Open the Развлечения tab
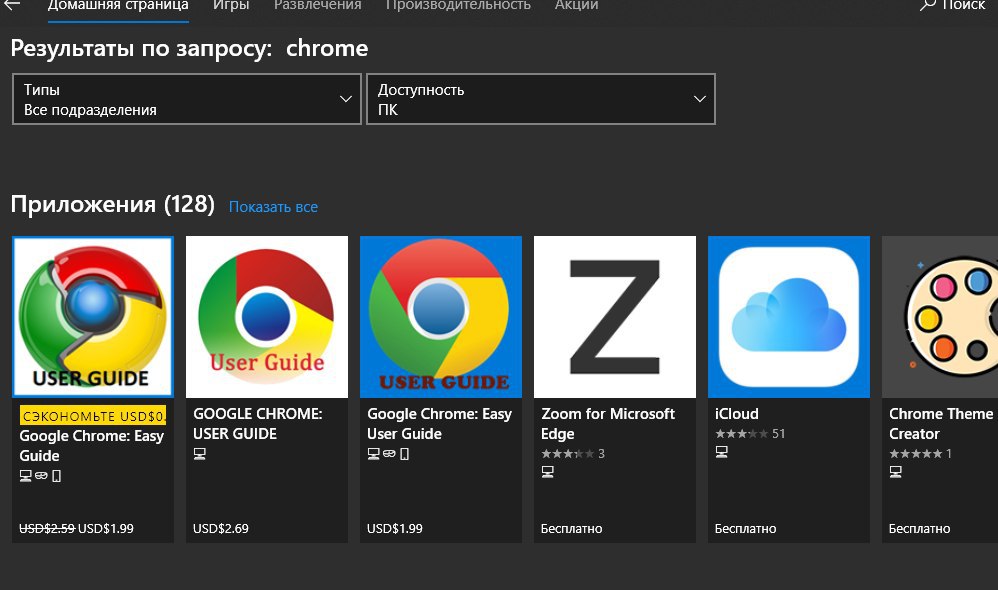The height and width of the screenshot is (590, 998). [x=318, y=5]
